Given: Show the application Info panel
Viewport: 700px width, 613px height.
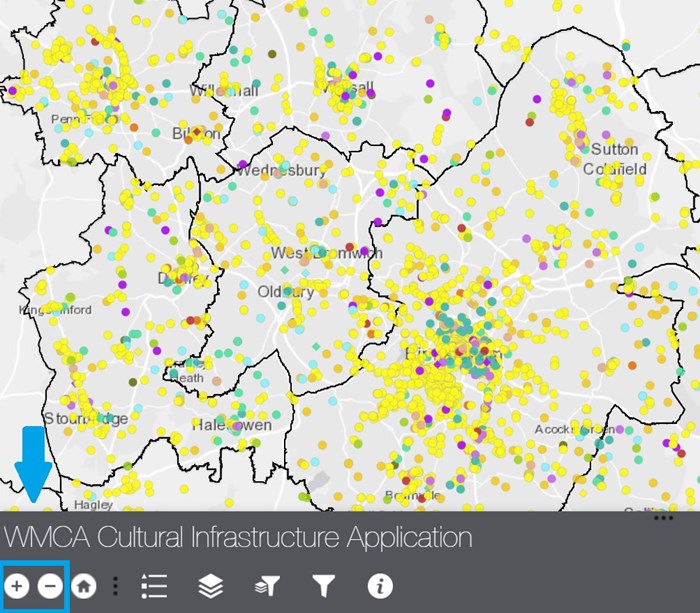Looking at the screenshot, I should (x=380, y=586).
